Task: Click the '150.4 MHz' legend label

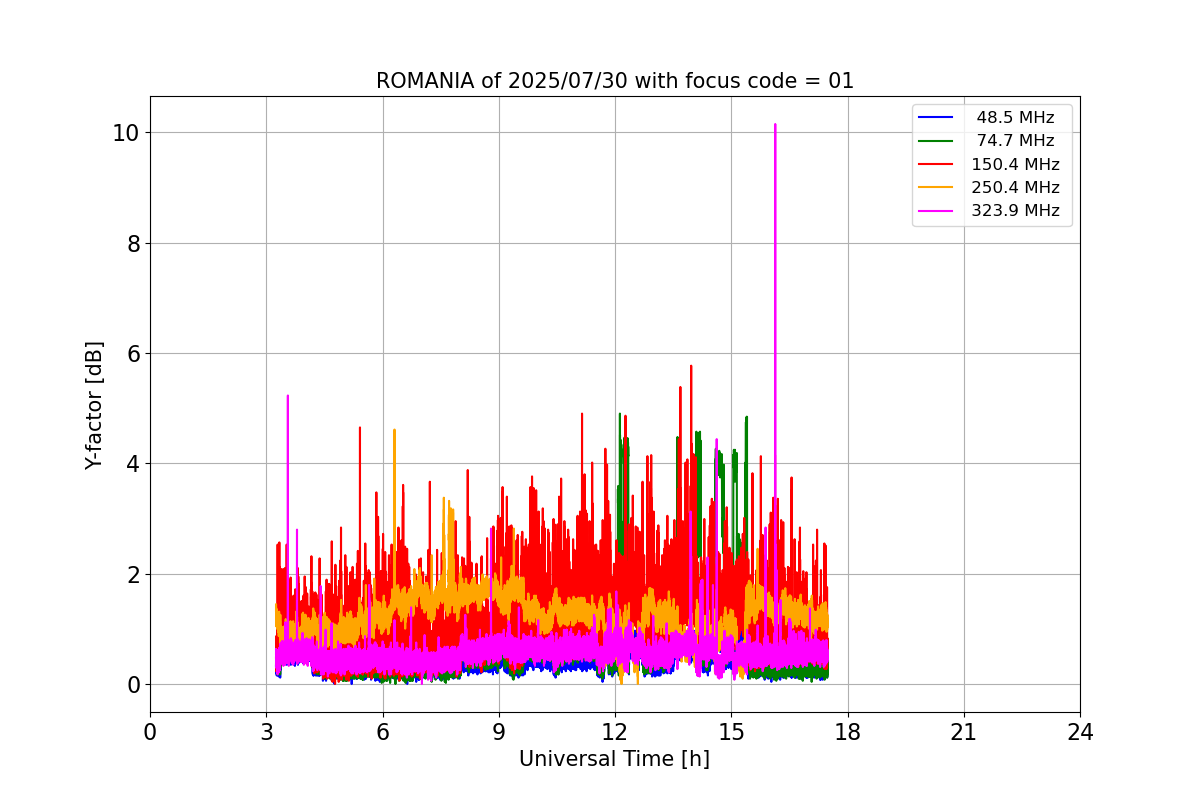Action: tap(1015, 164)
